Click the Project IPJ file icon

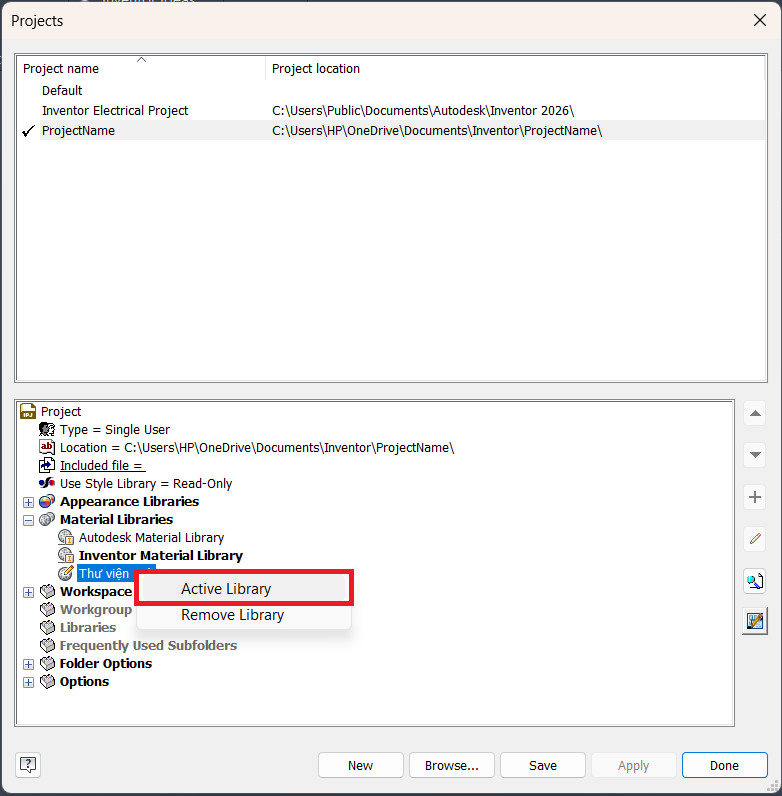pyautogui.click(x=28, y=411)
